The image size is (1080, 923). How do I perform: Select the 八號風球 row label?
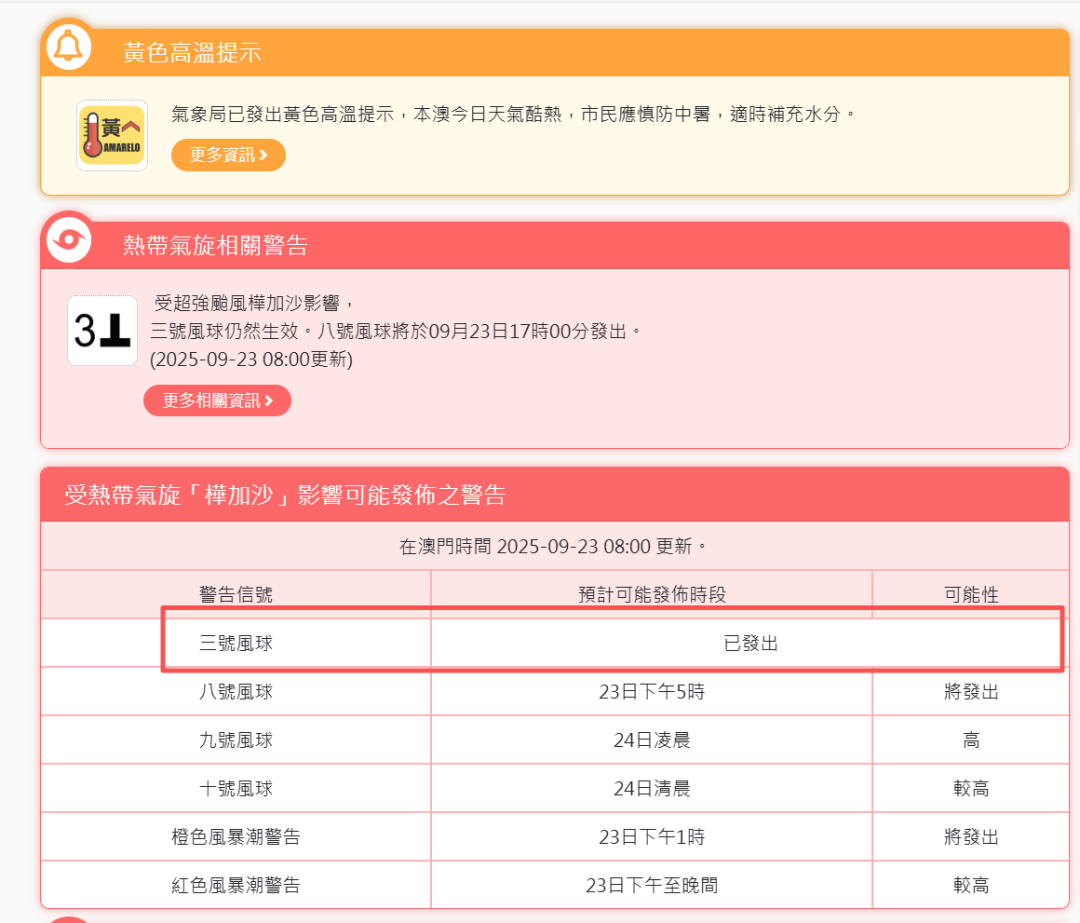[236, 692]
